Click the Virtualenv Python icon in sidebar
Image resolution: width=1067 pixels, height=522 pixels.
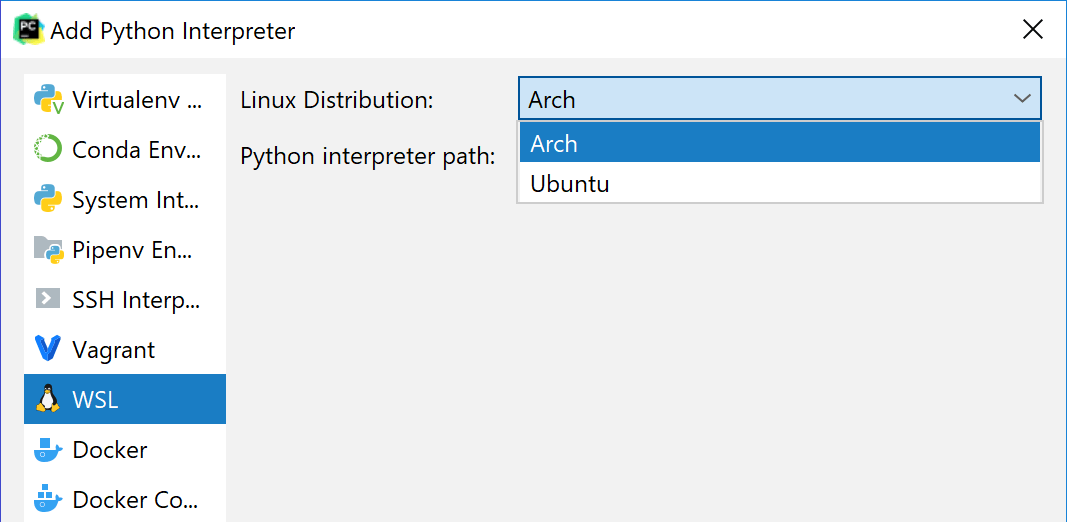[x=48, y=99]
